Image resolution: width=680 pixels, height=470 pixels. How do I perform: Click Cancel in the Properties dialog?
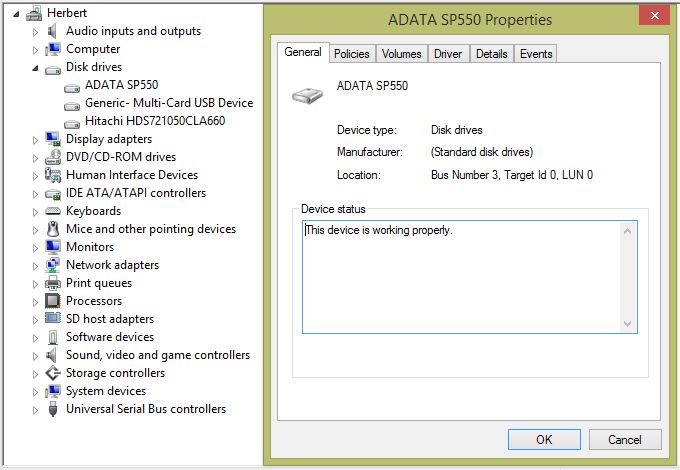[625, 440]
